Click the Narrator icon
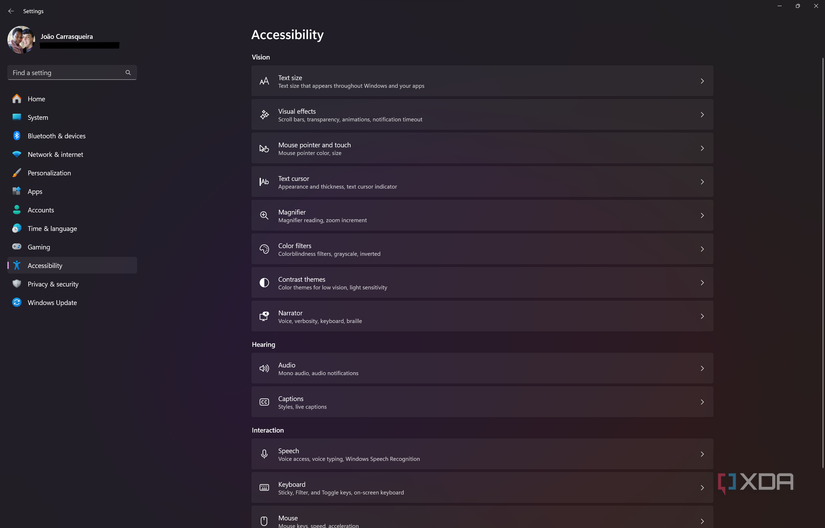This screenshot has height=528, width=825. (264, 316)
